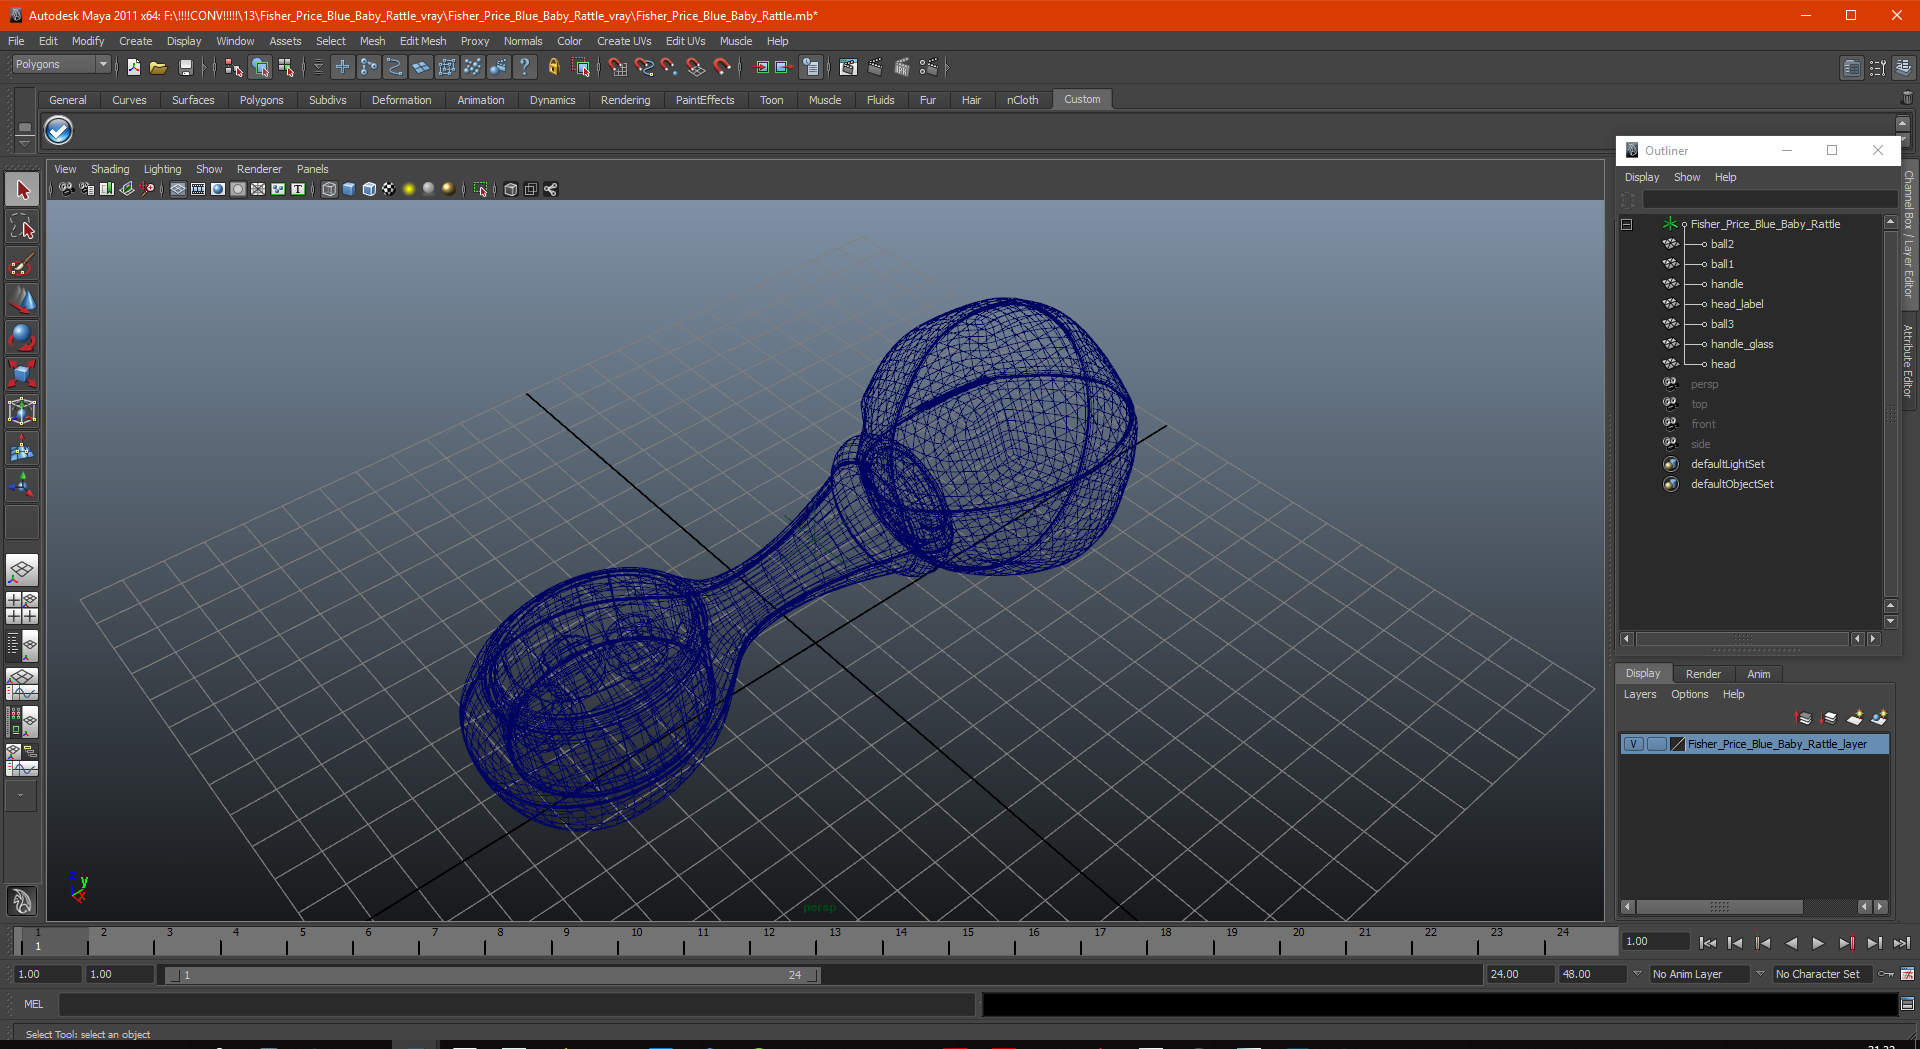The height and width of the screenshot is (1049, 1920).
Task: Toggle isolate select in viewport toolbar
Action: [481, 189]
